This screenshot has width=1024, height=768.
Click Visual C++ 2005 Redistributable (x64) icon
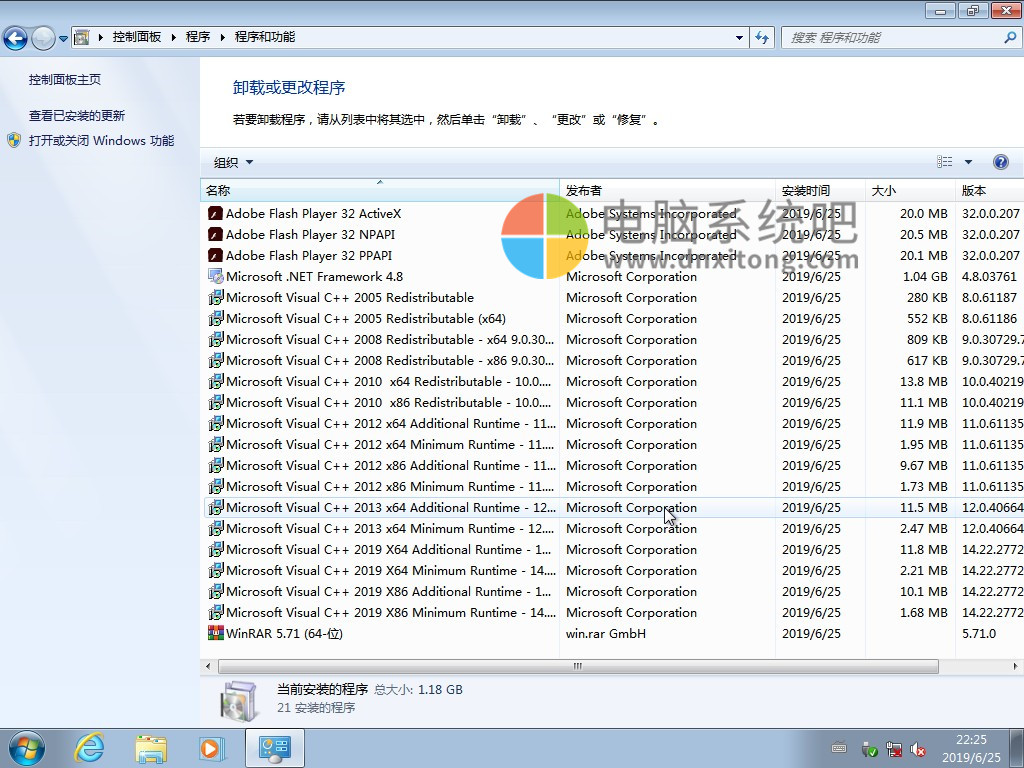[x=216, y=318]
